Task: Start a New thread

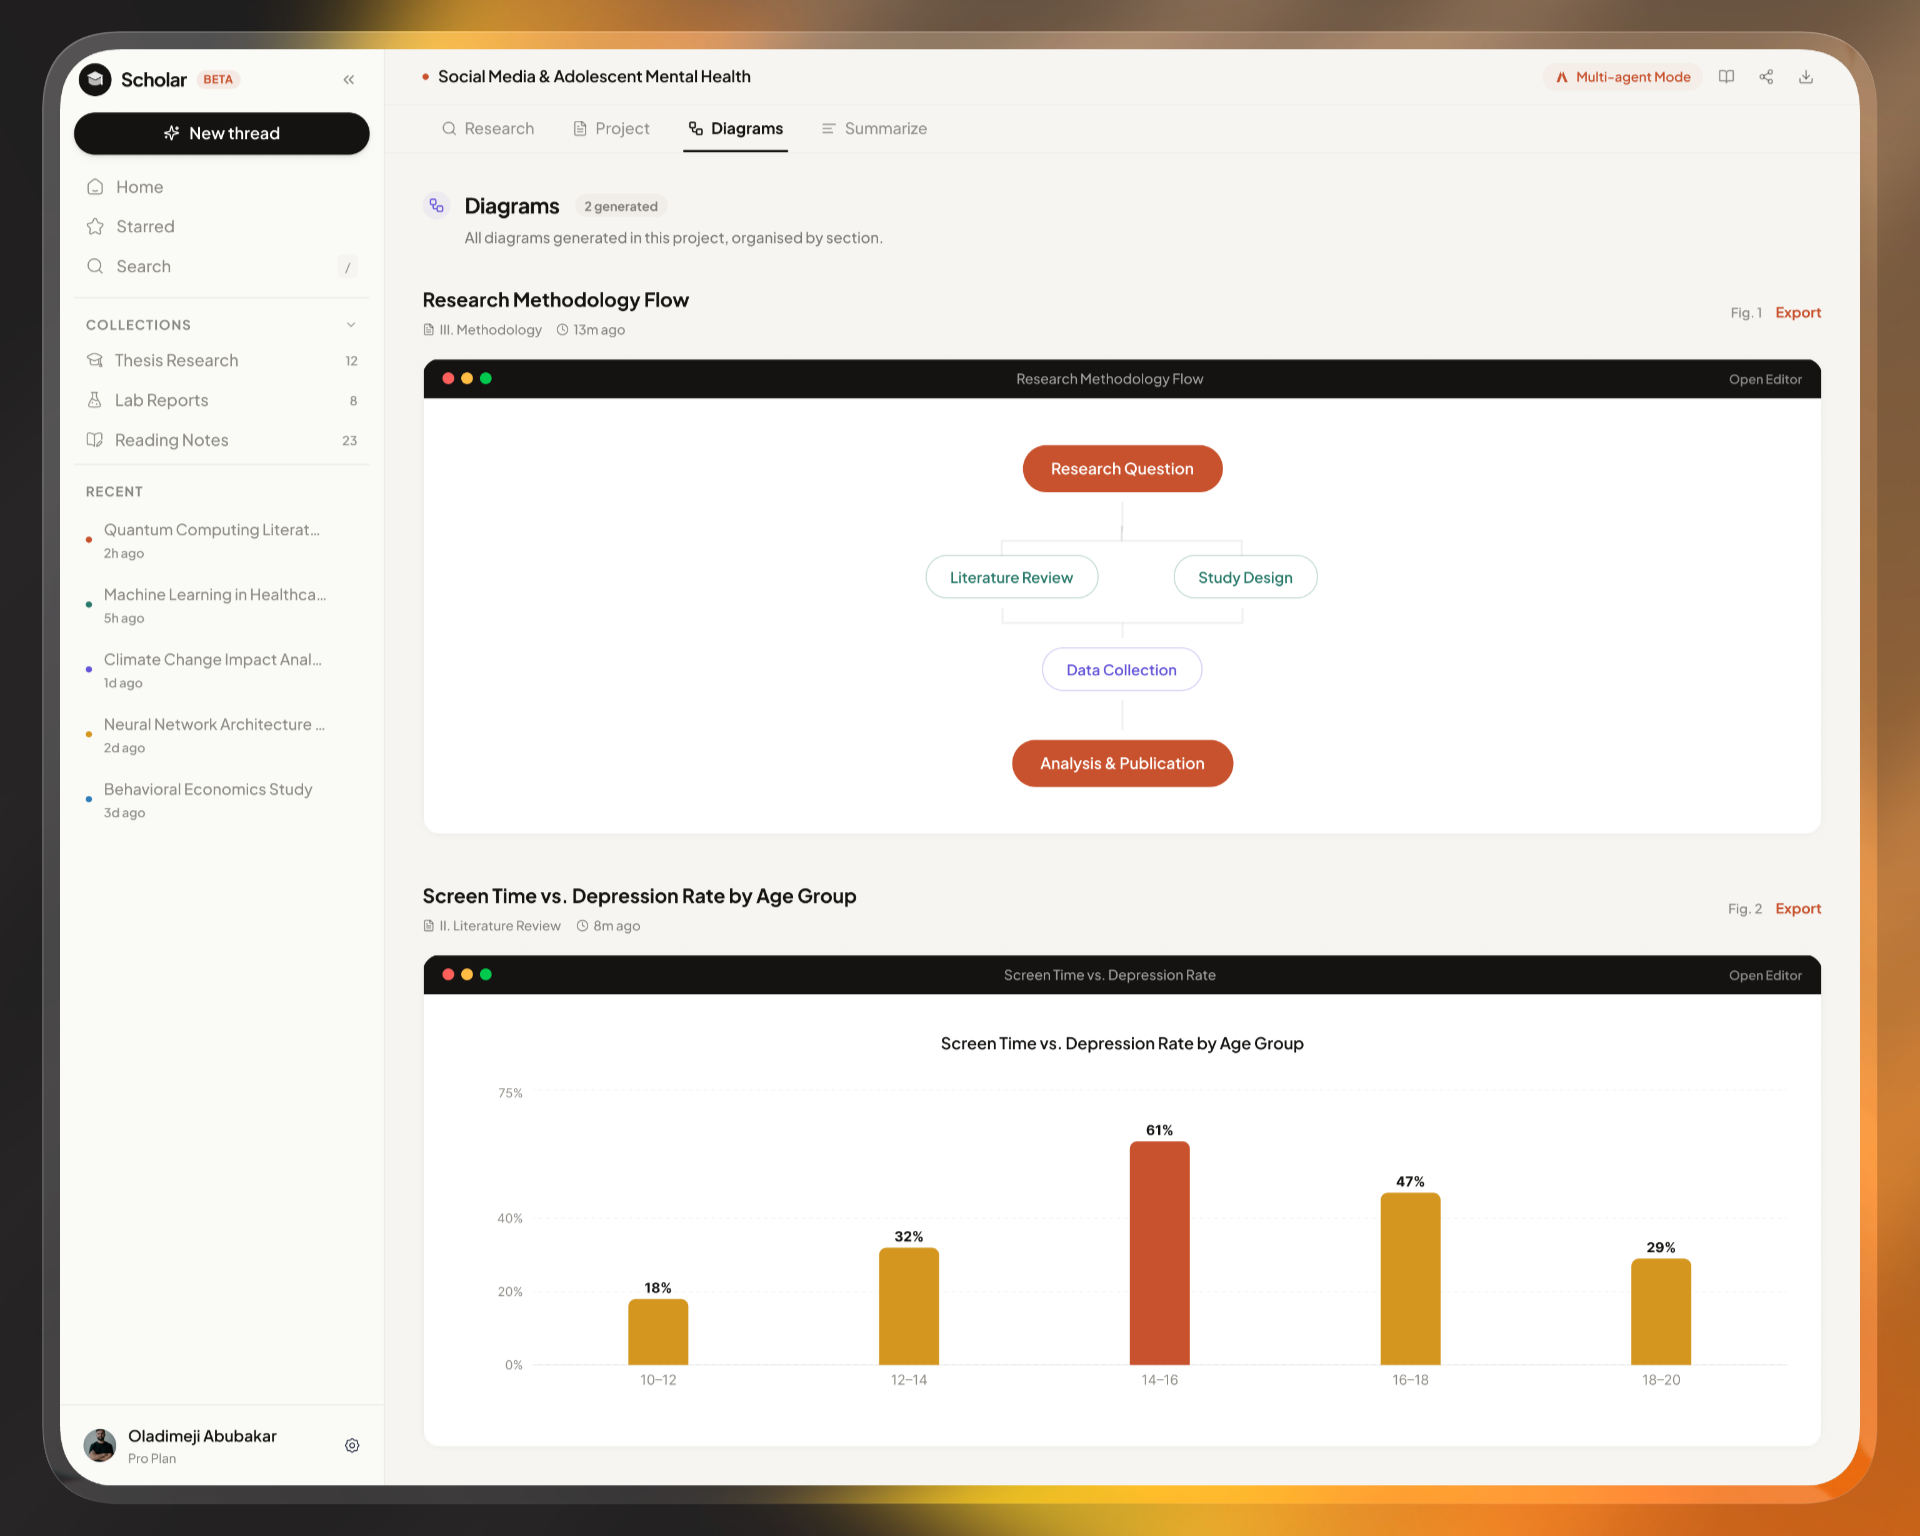Action: (x=222, y=134)
